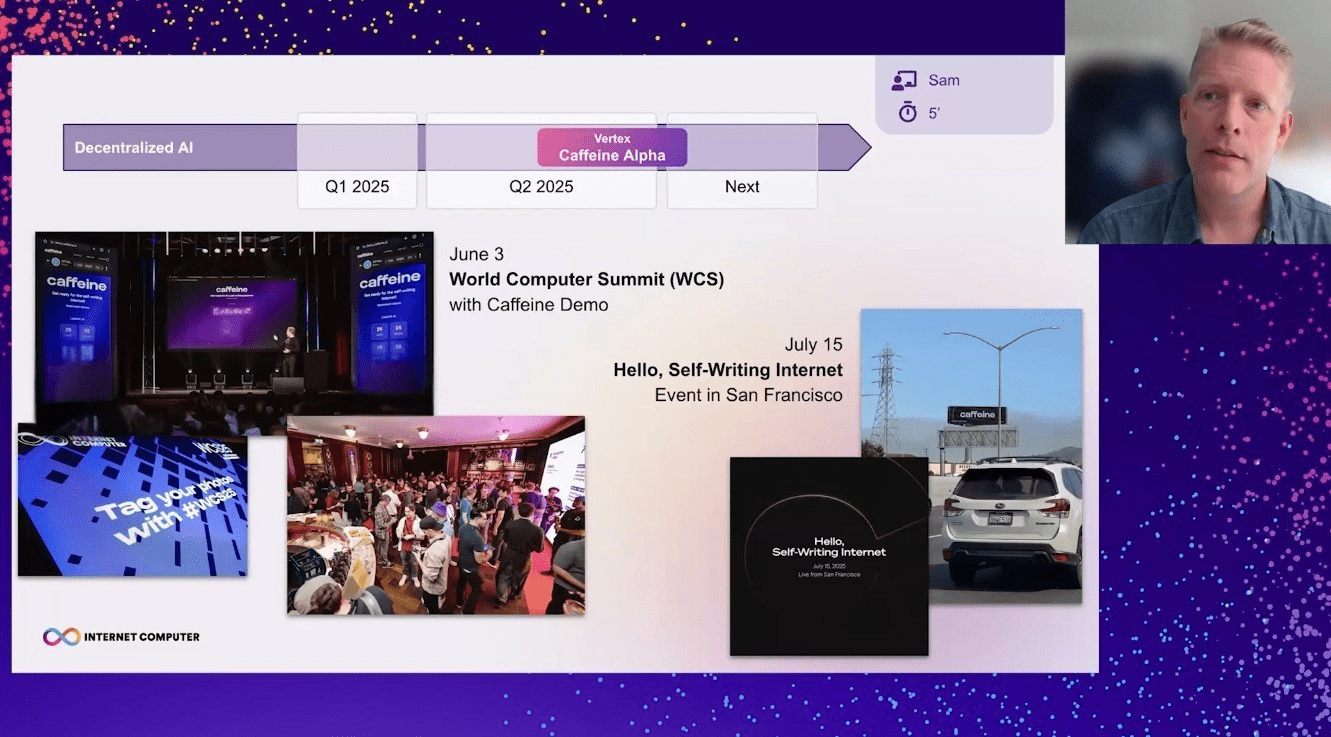The image size is (1331, 737).
Task: Click the Vertex Caffeine Alpha pill
Action: 612,147
